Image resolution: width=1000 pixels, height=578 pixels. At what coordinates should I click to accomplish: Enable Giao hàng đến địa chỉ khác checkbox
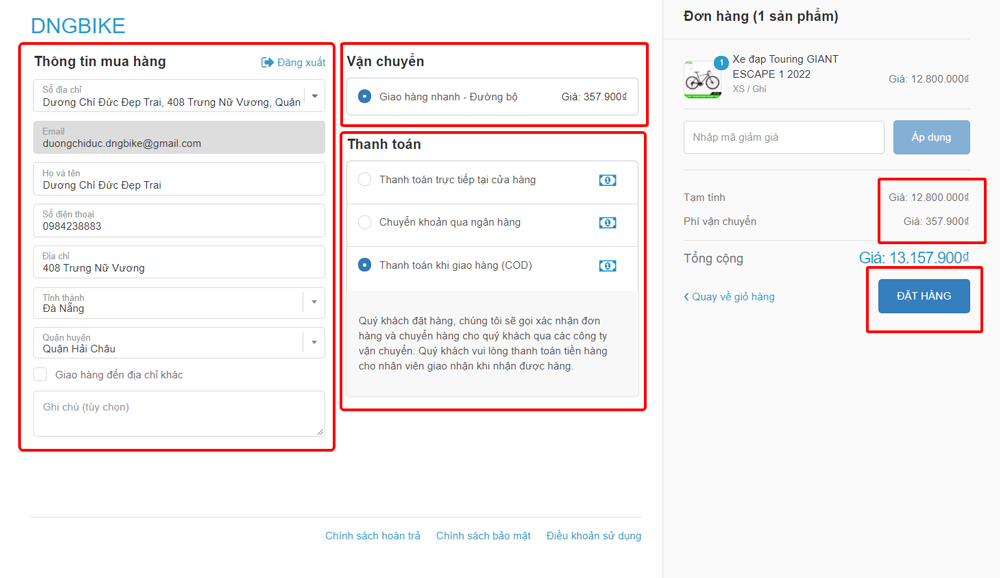pos(41,375)
